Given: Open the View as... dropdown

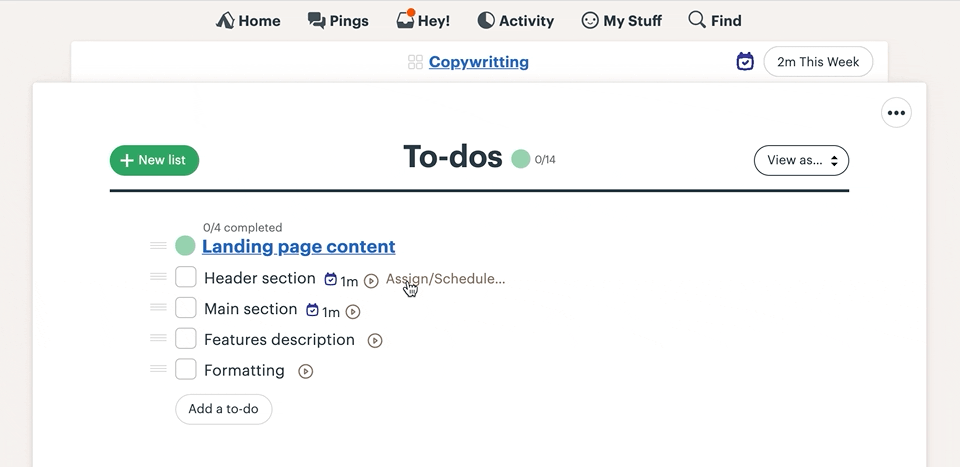Looking at the screenshot, I should coord(801,160).
